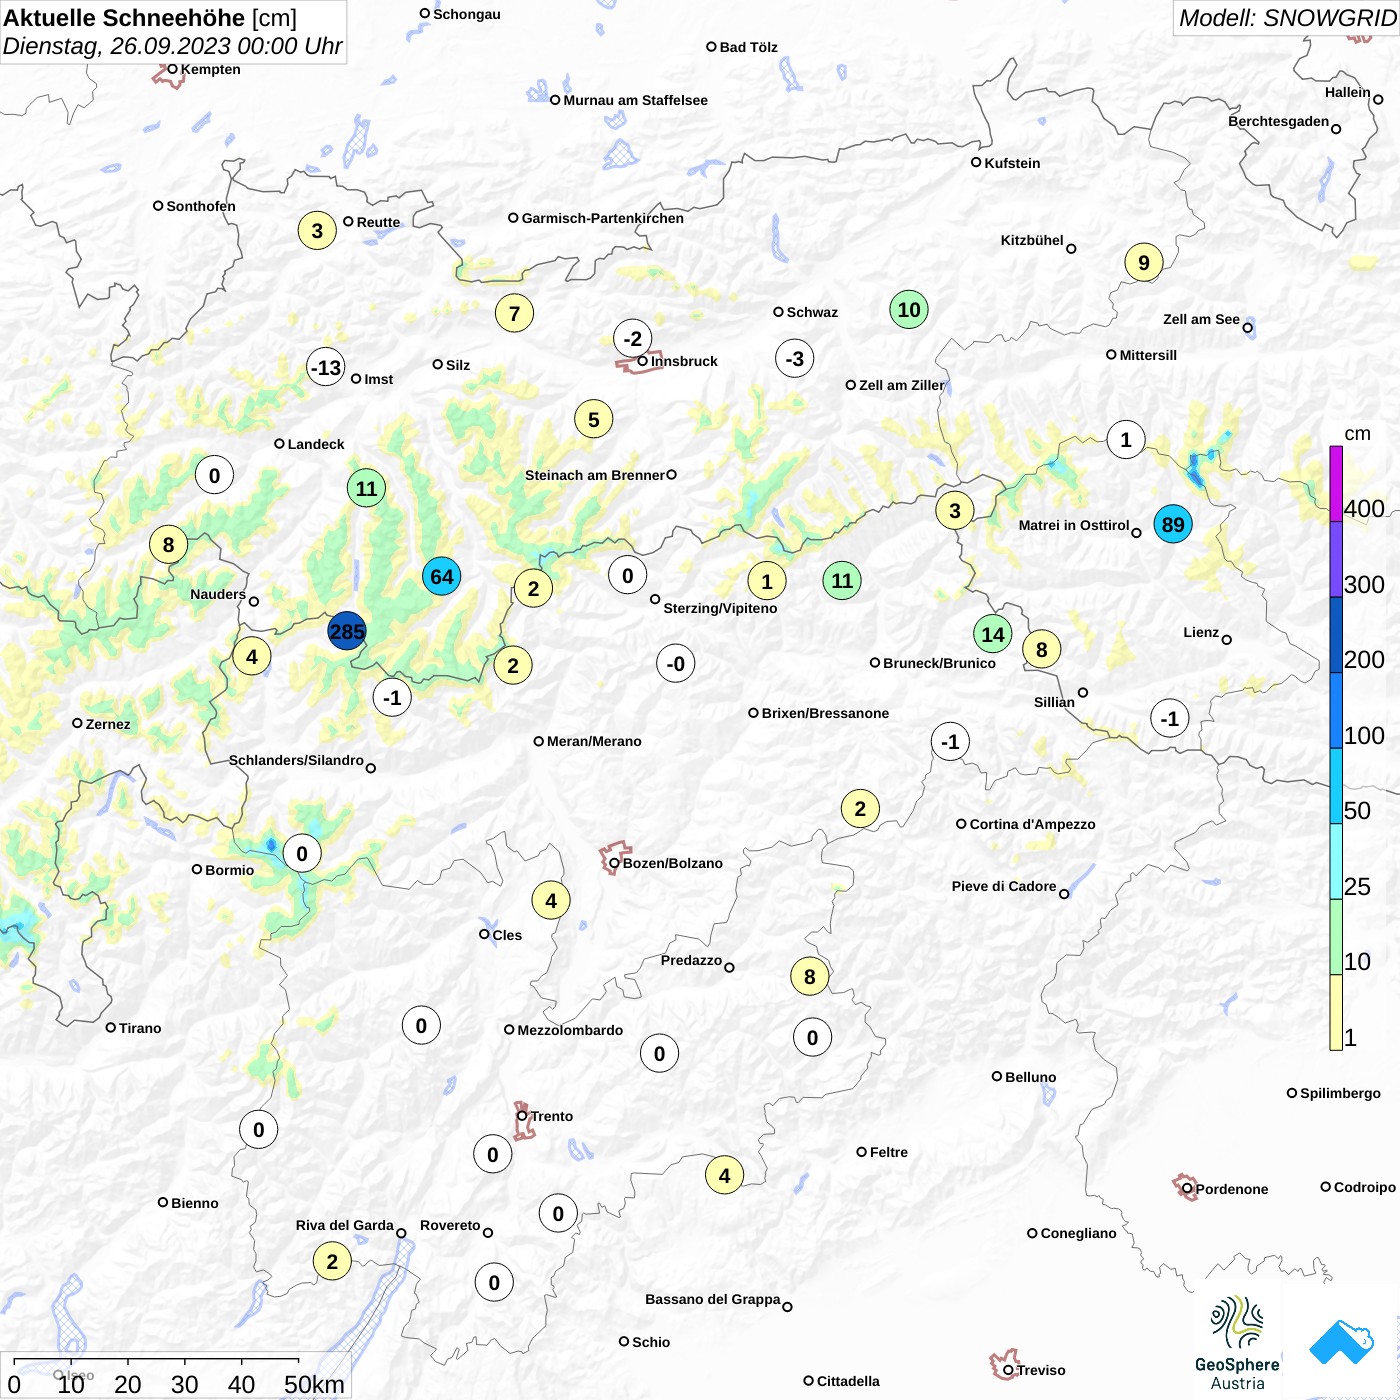Click the Innsbruck city label
This screenshot has height=1400, width=1400.
(684, 361)
